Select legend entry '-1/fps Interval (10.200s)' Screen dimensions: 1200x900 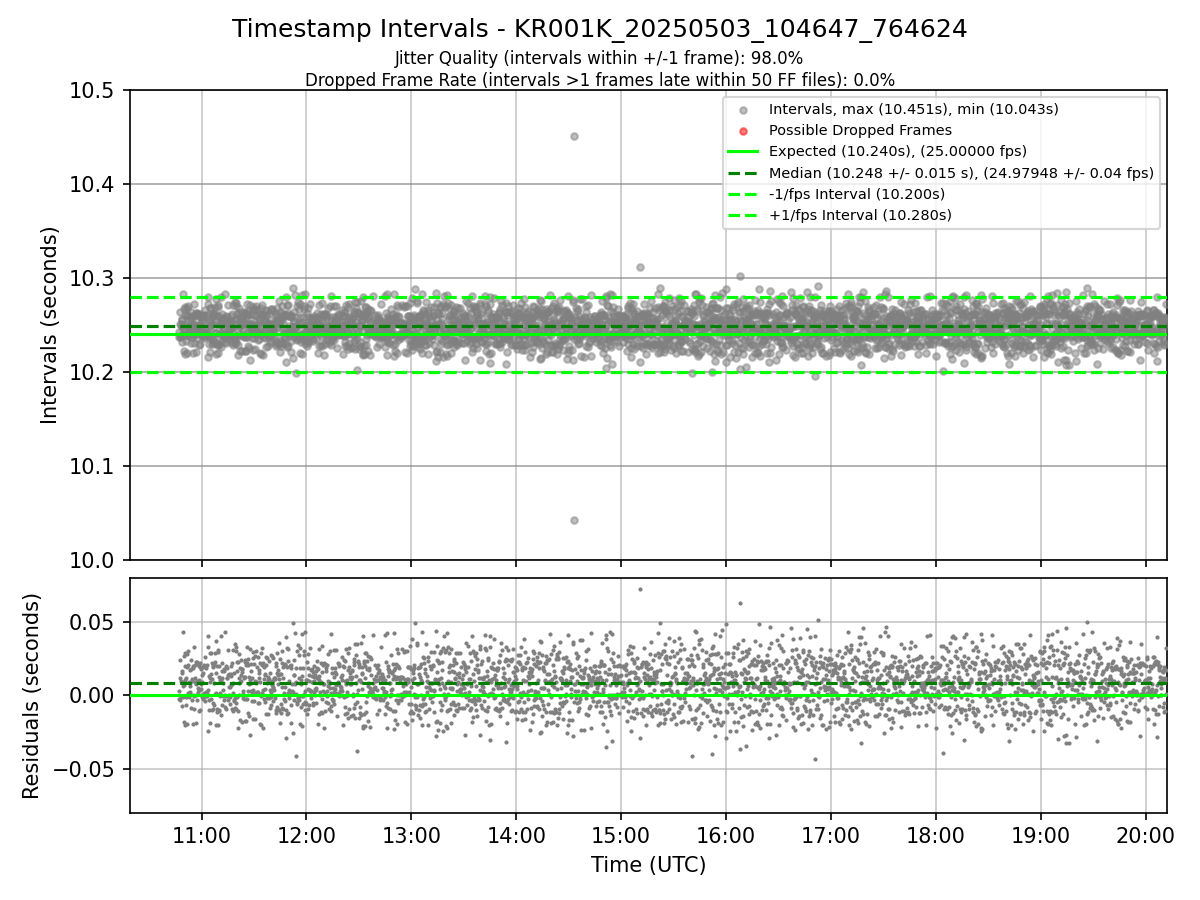coord(856,194)
